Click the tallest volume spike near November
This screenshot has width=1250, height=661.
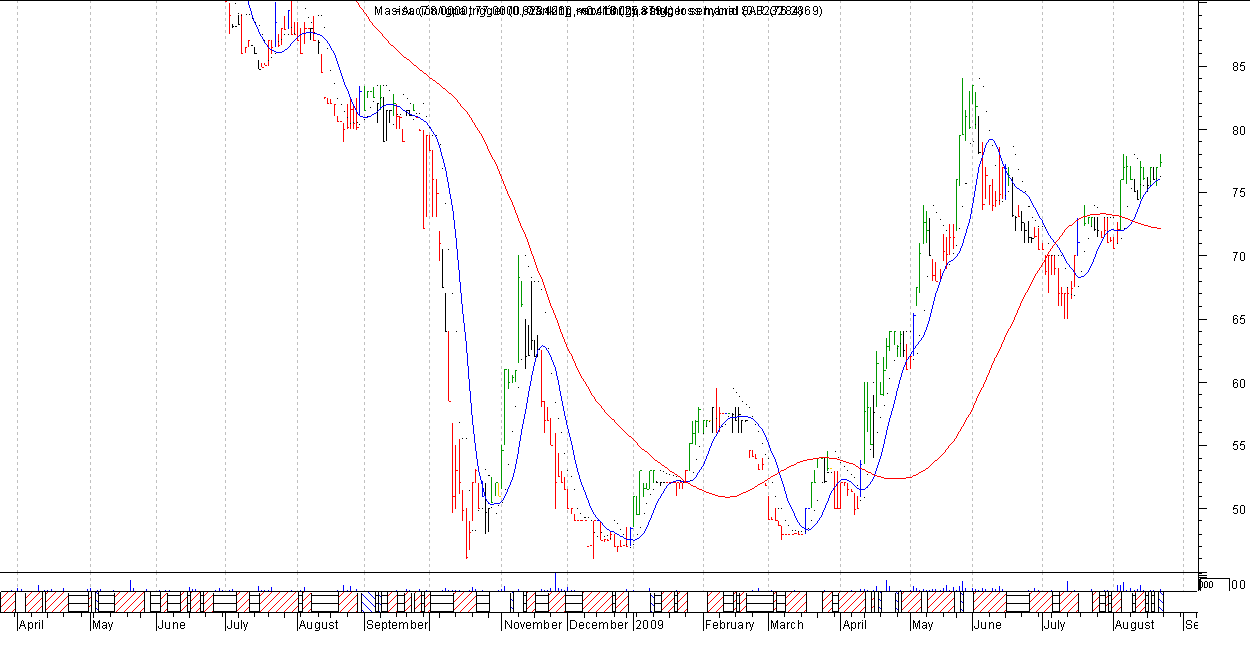555,581
